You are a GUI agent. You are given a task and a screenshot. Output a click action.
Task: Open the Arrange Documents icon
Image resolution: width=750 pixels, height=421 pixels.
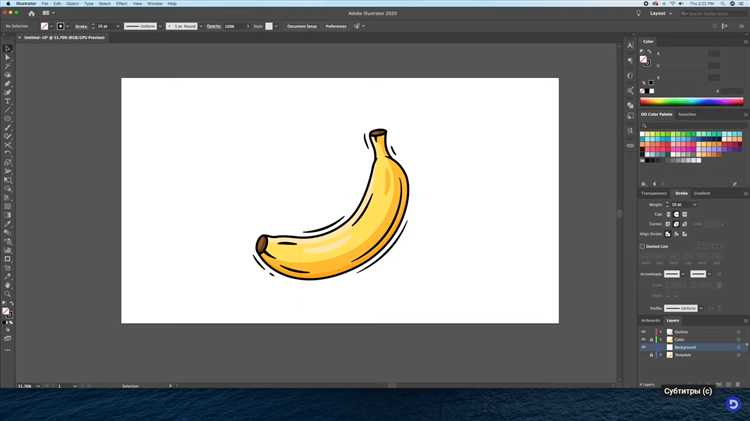[x=46, y=13]
